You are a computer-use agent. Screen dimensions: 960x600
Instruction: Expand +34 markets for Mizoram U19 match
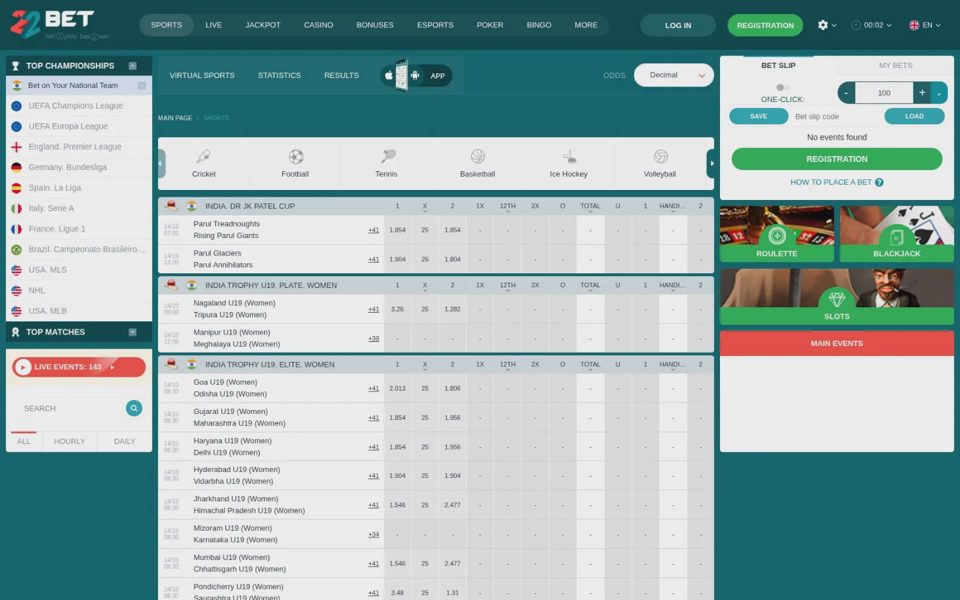click(x=373, y=534)
